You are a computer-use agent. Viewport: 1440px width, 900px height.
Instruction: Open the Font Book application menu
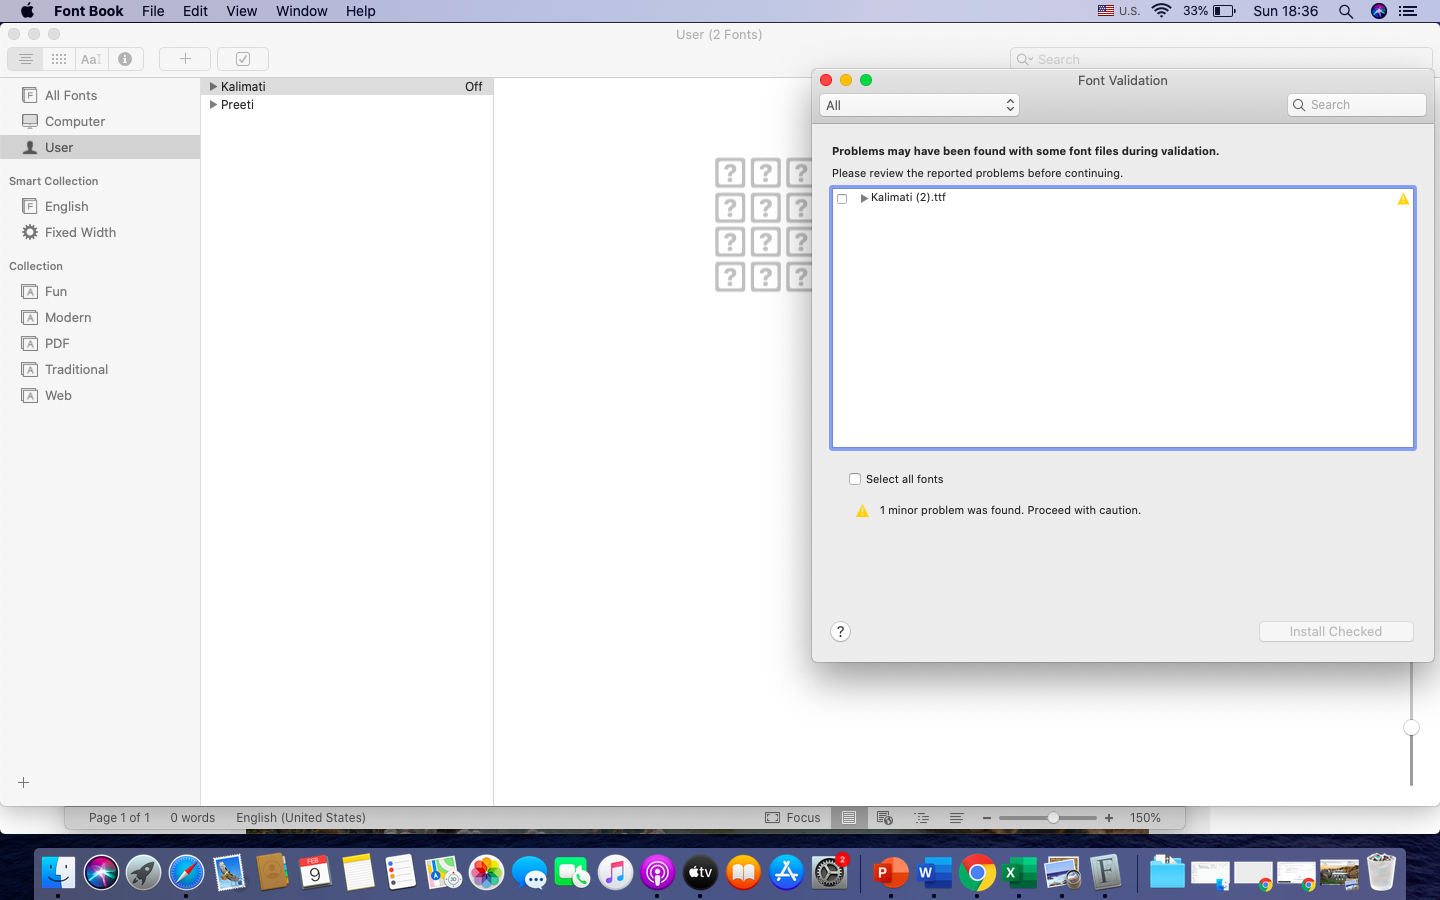pos(89,11)
